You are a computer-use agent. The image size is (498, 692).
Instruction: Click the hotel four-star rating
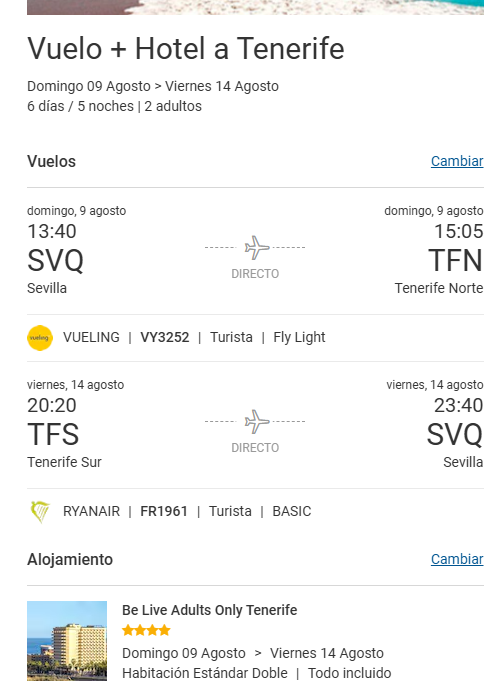point(146,630)
